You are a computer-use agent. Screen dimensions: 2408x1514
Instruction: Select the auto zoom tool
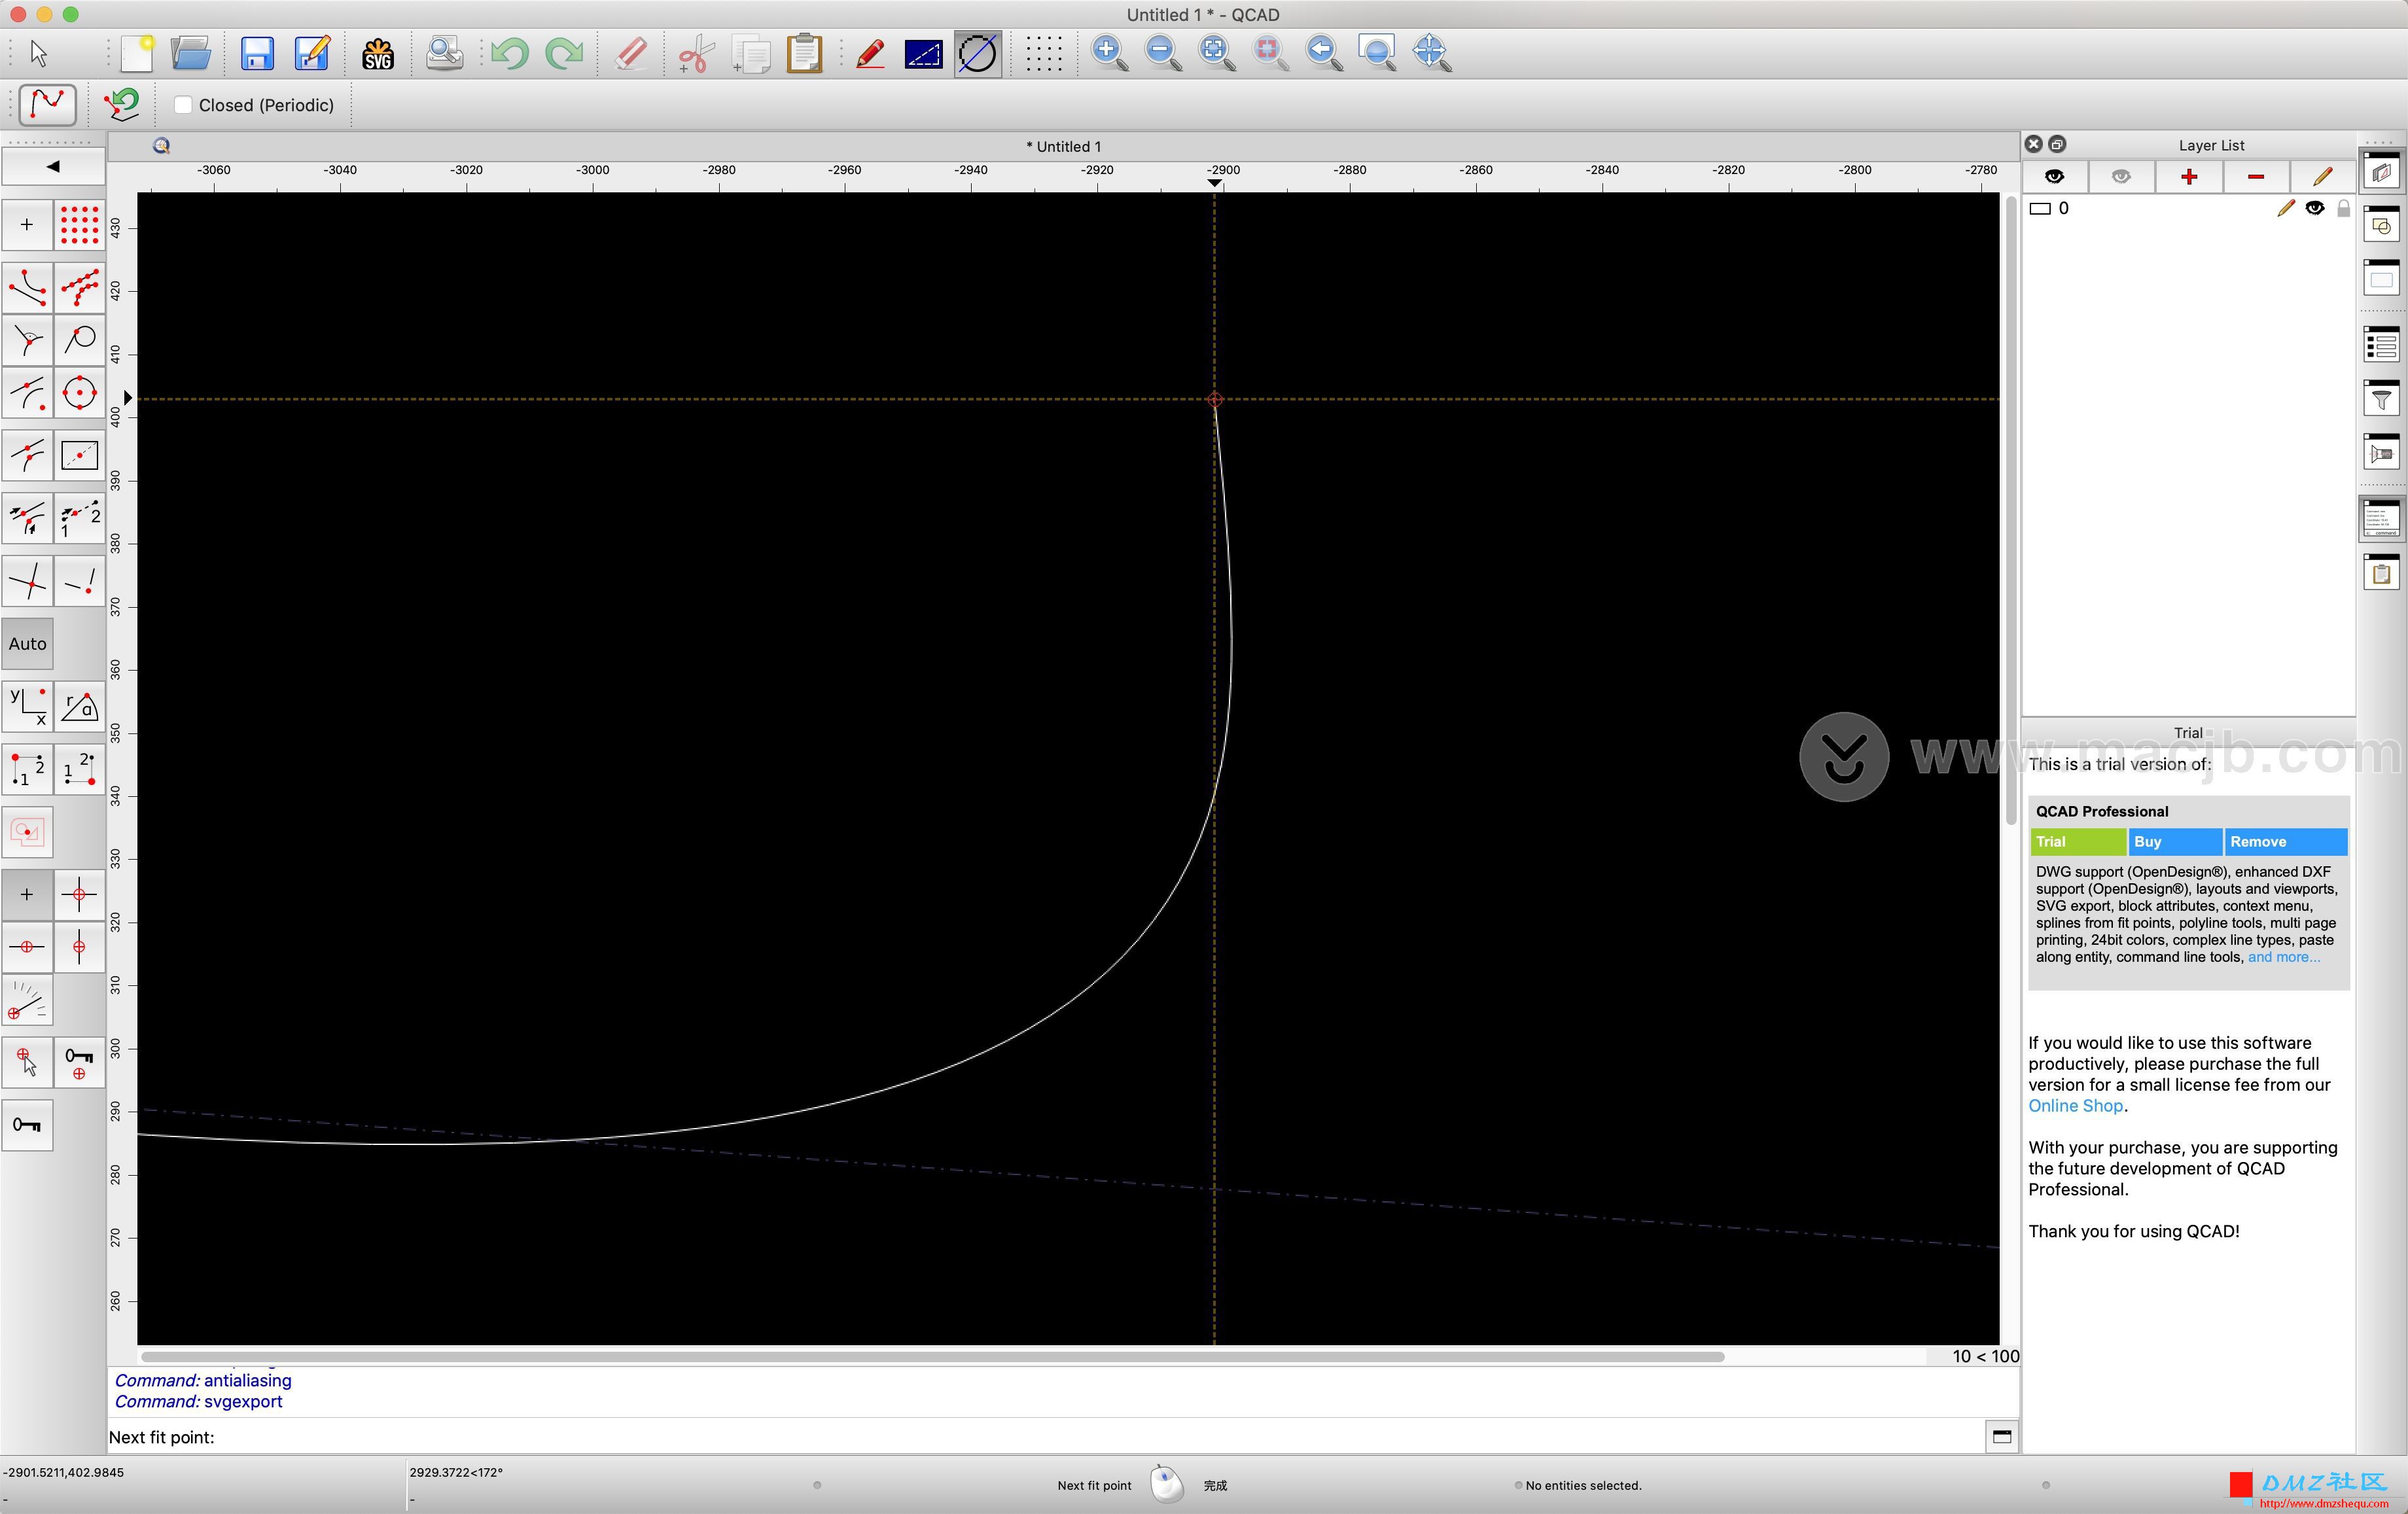[x=1217, y=53]
